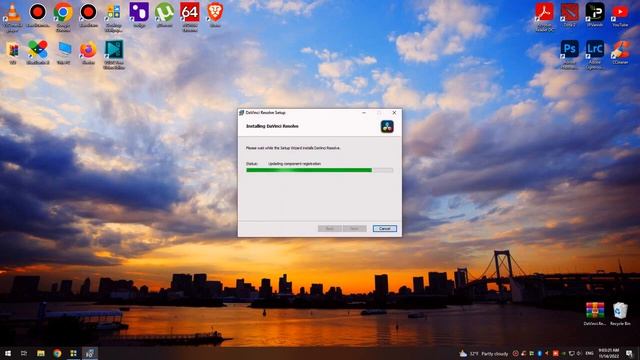
Task: Launch the Brave browser shortcut
Action: click(215, 15)
